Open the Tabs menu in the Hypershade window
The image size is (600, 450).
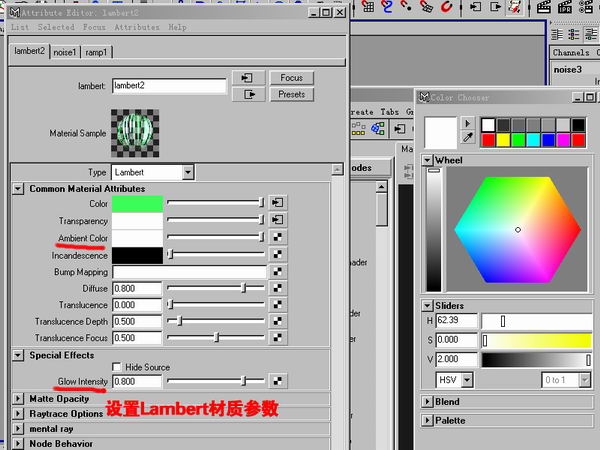pos(390,112)
